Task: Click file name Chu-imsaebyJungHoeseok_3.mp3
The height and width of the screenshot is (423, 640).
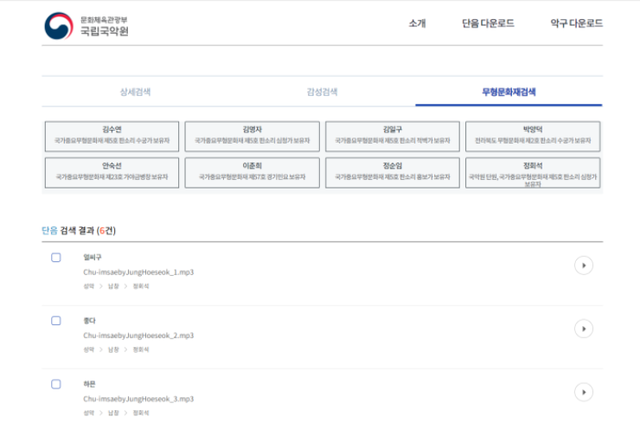Action: tap(138, 399)
